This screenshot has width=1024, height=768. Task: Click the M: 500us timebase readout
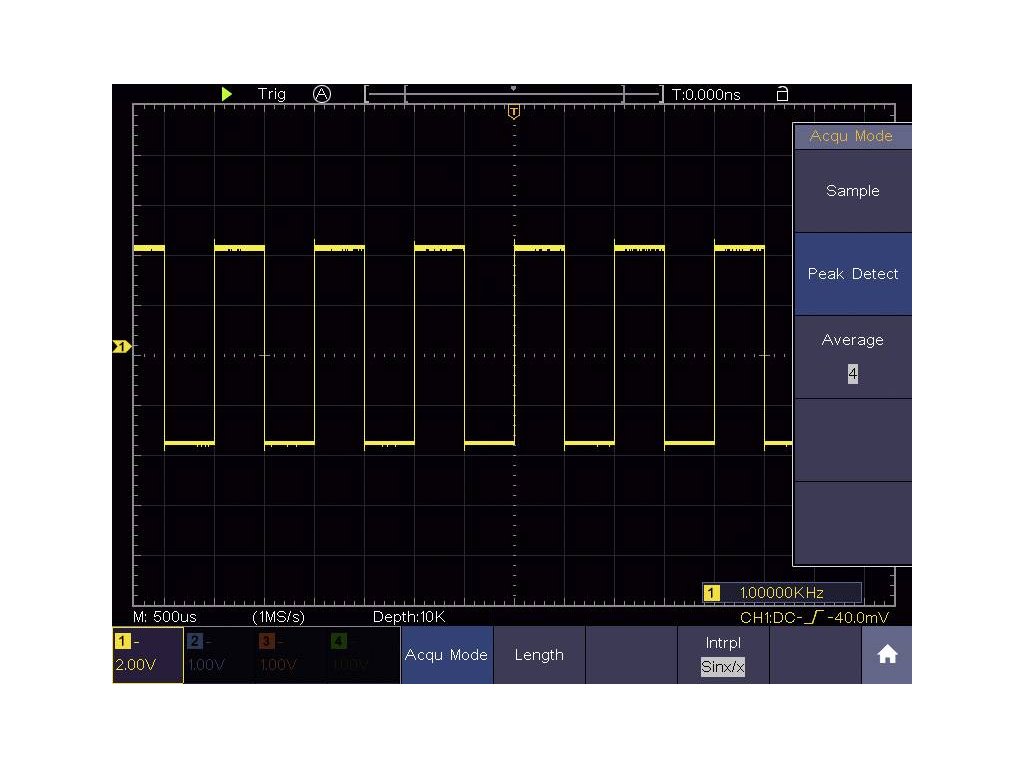pyautogui.click(x=165, y=617)
